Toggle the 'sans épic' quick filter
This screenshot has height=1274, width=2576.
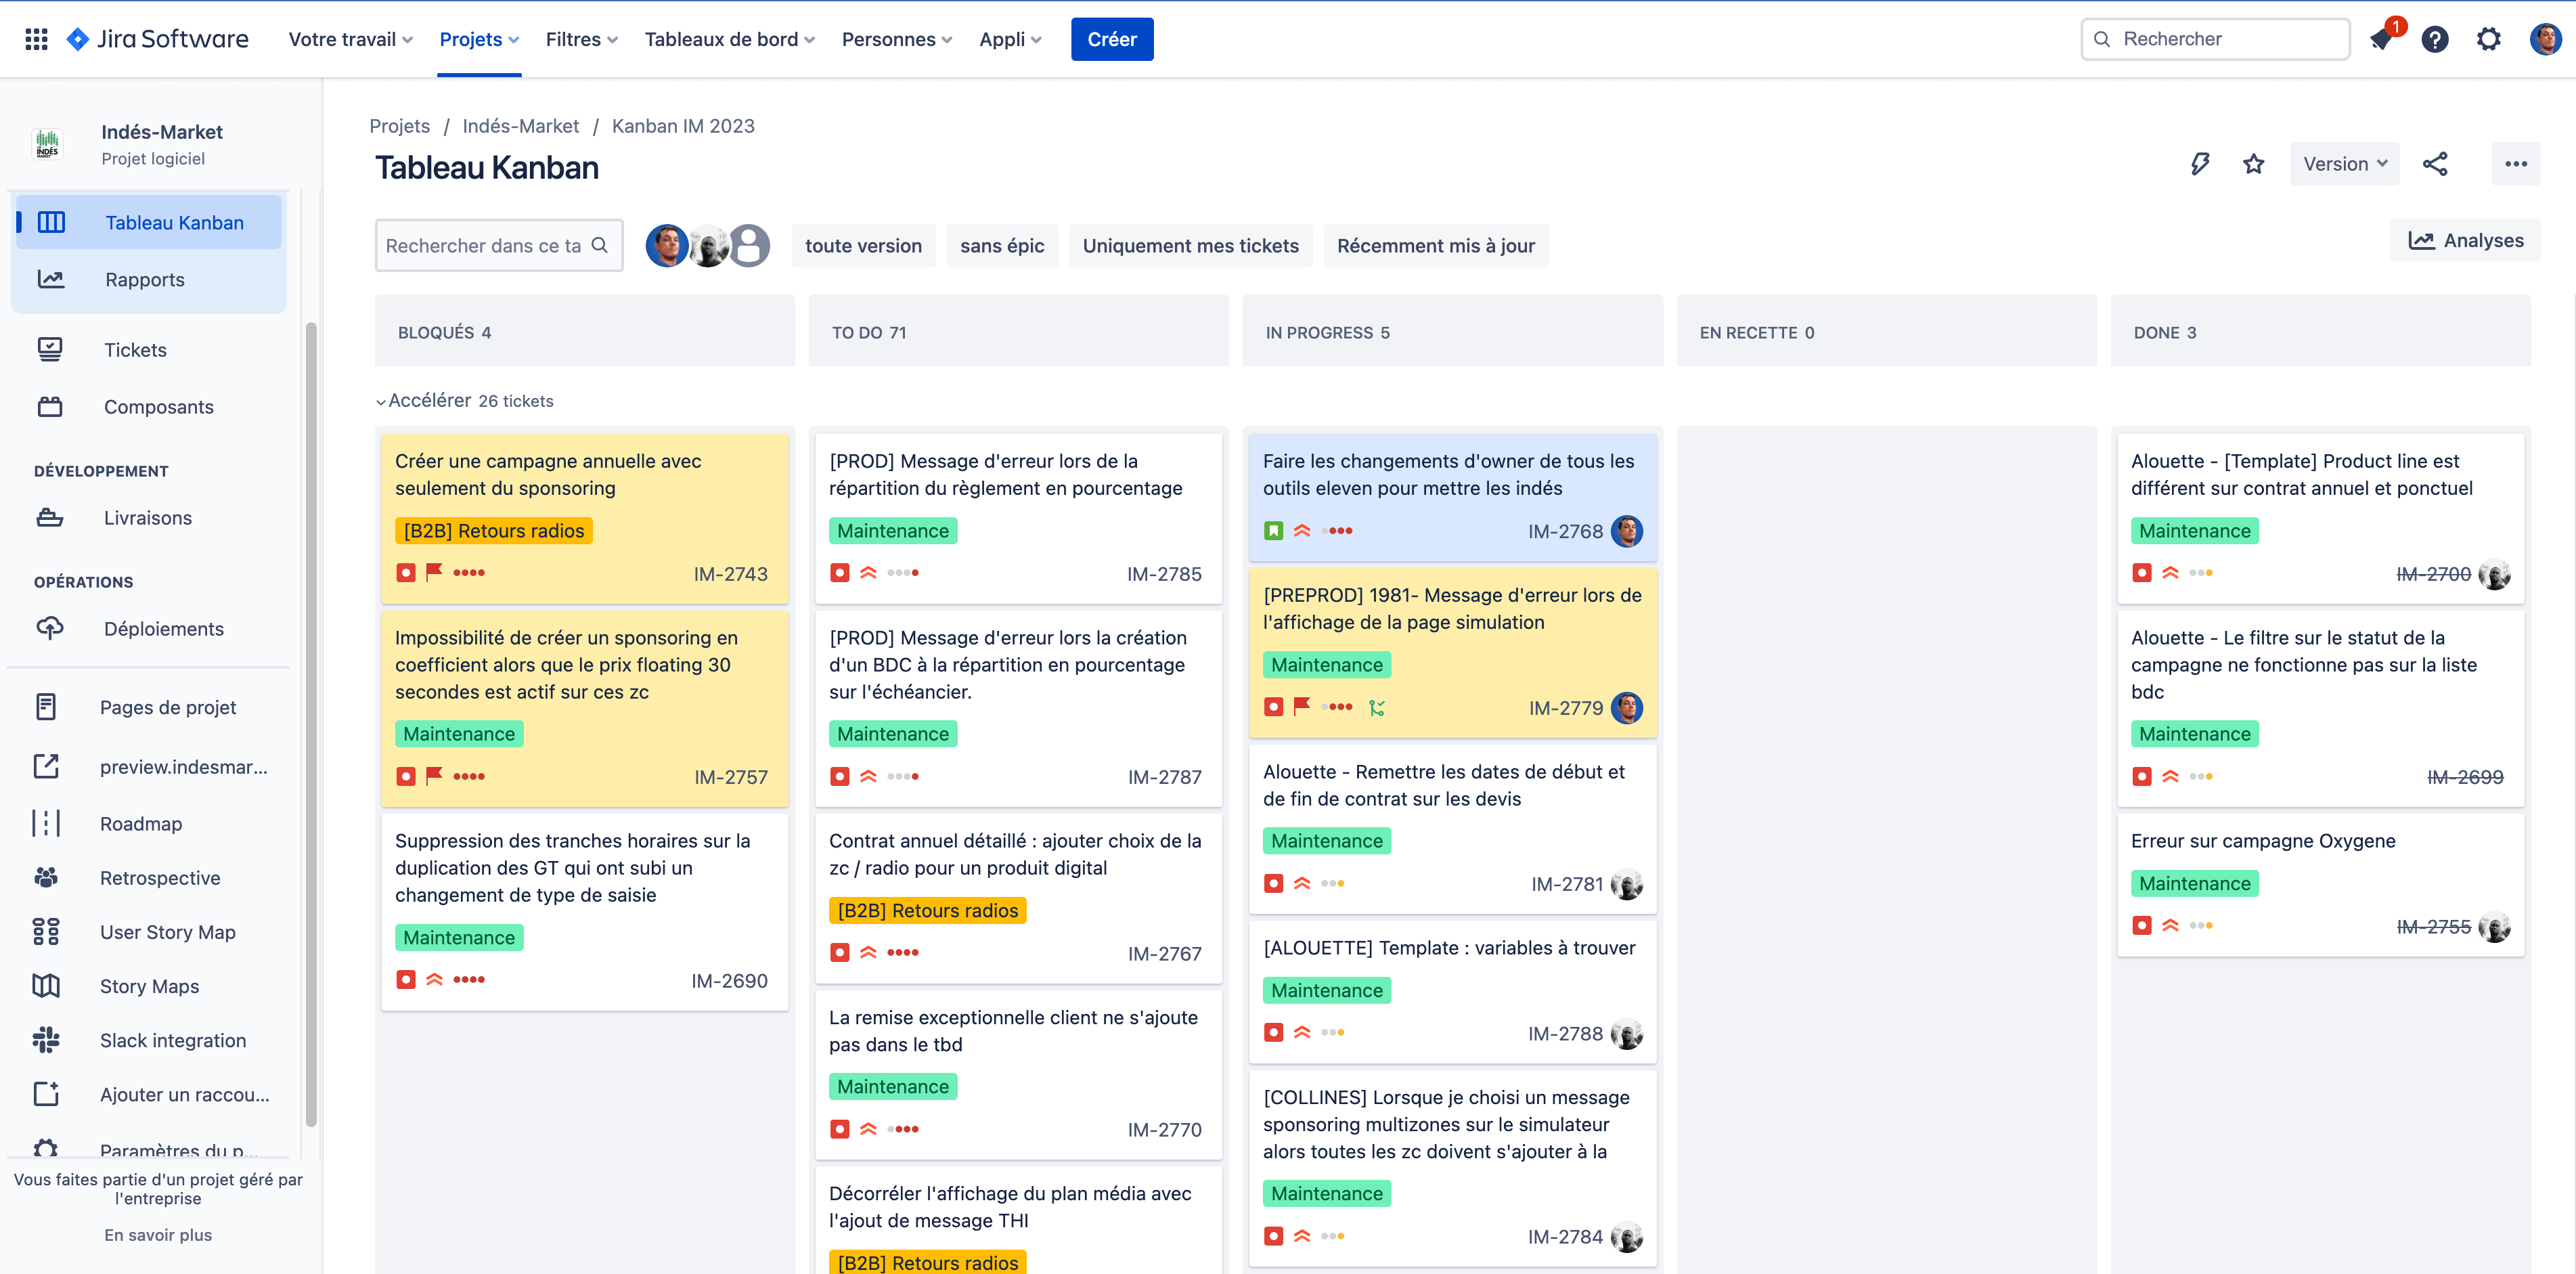[1001, 246]
